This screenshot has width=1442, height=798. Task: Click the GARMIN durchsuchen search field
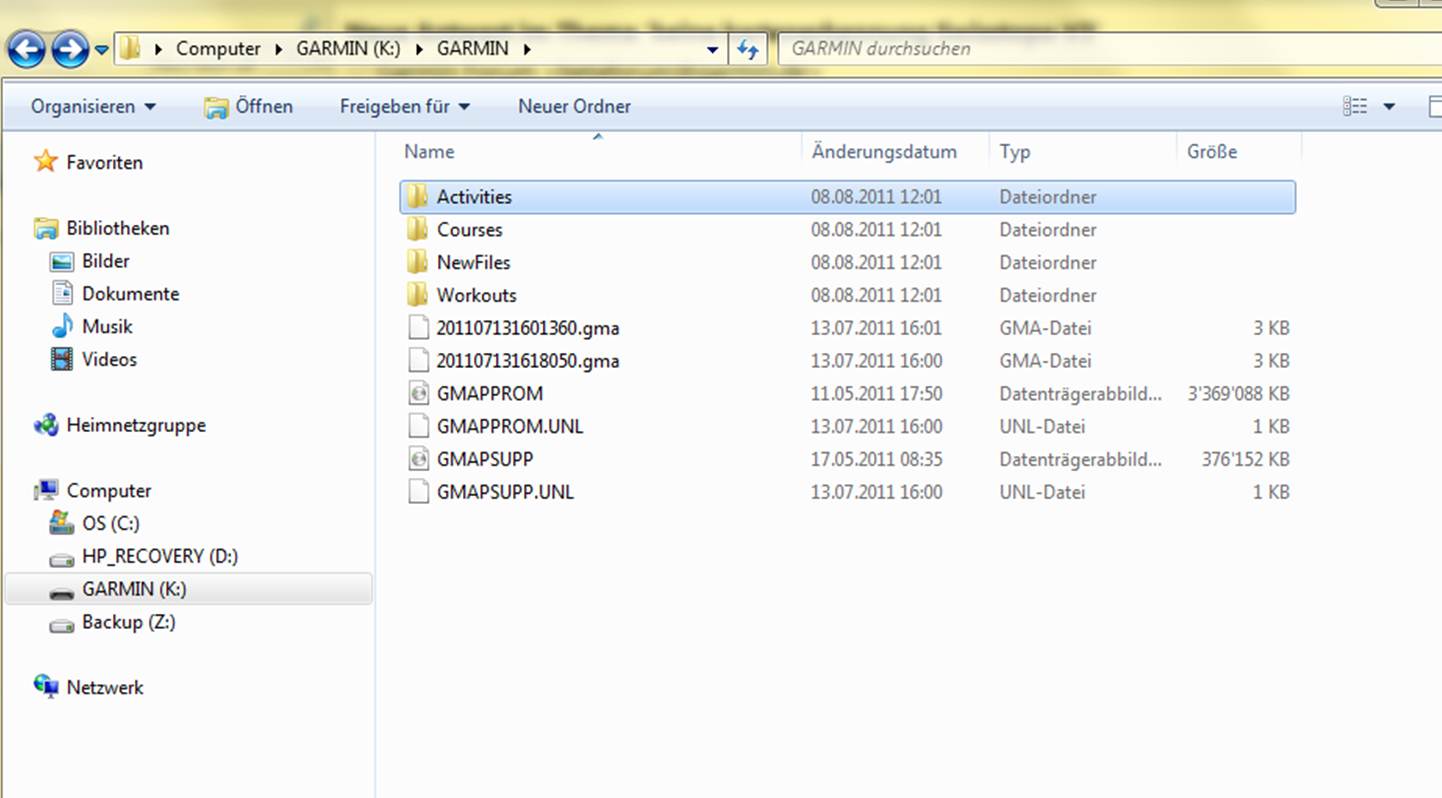tap(1108, 48)
